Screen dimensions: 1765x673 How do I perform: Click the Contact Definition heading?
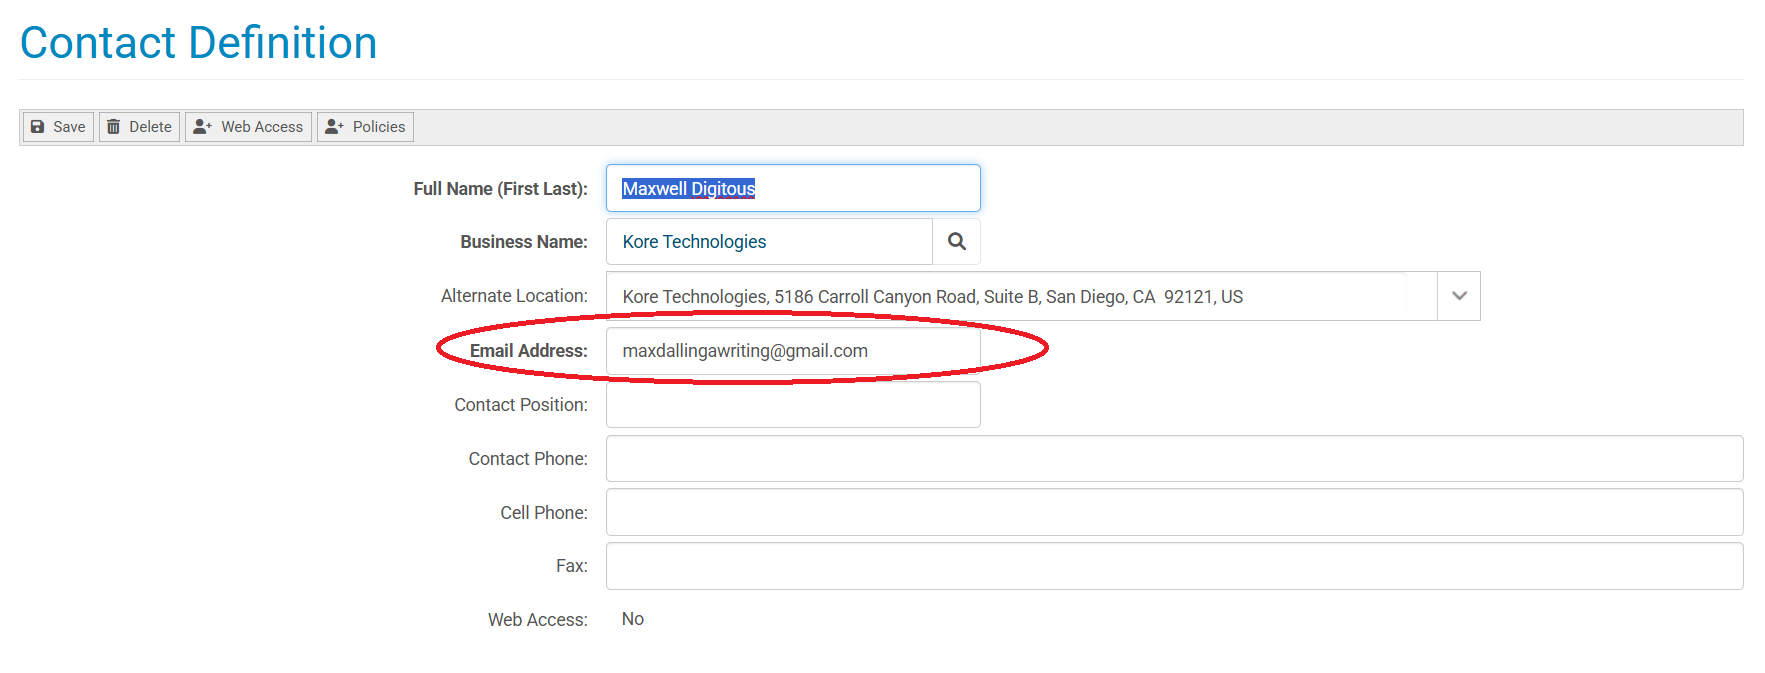click(198, 43)
